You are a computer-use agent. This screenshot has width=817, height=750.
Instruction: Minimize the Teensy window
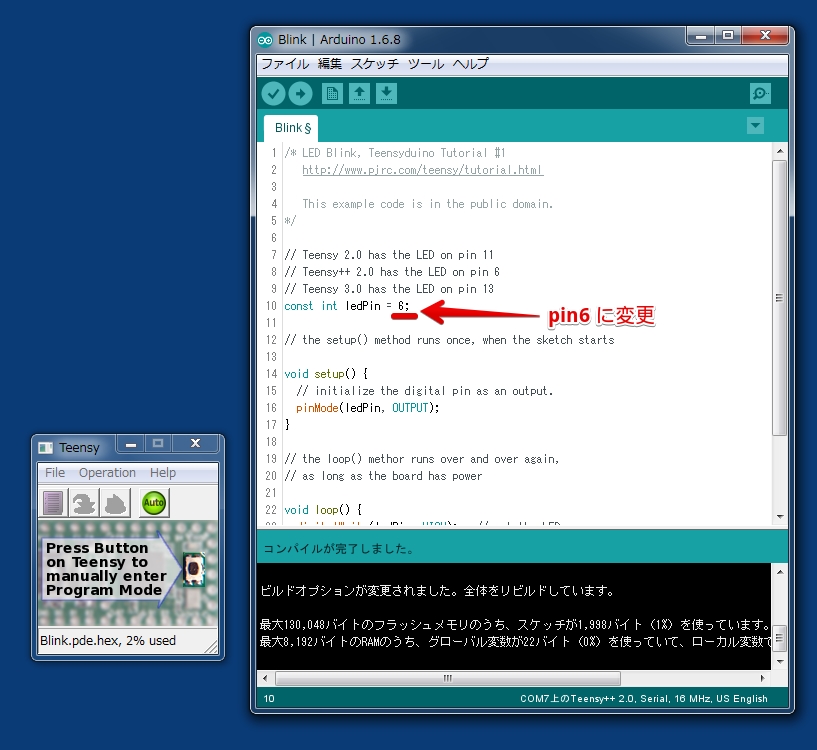131,444
